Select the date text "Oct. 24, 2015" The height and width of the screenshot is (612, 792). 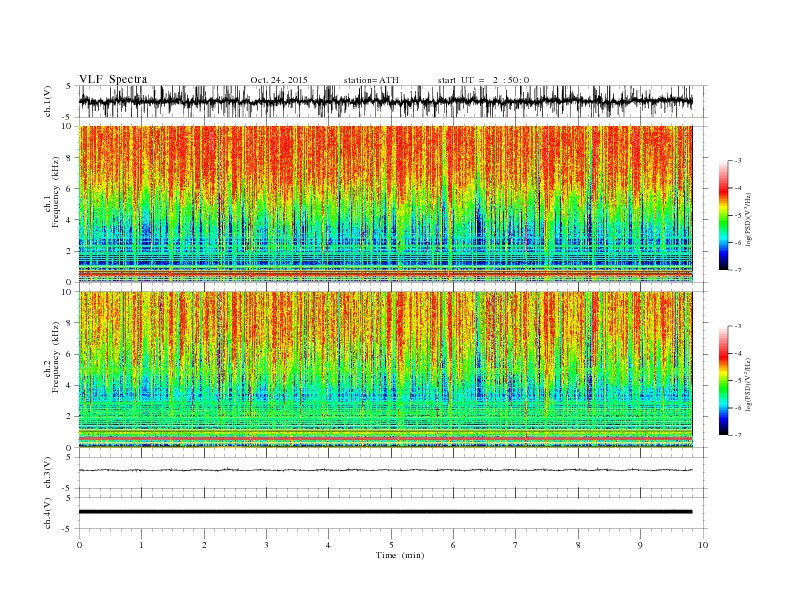pyautogui.click(x=279, y=80)
